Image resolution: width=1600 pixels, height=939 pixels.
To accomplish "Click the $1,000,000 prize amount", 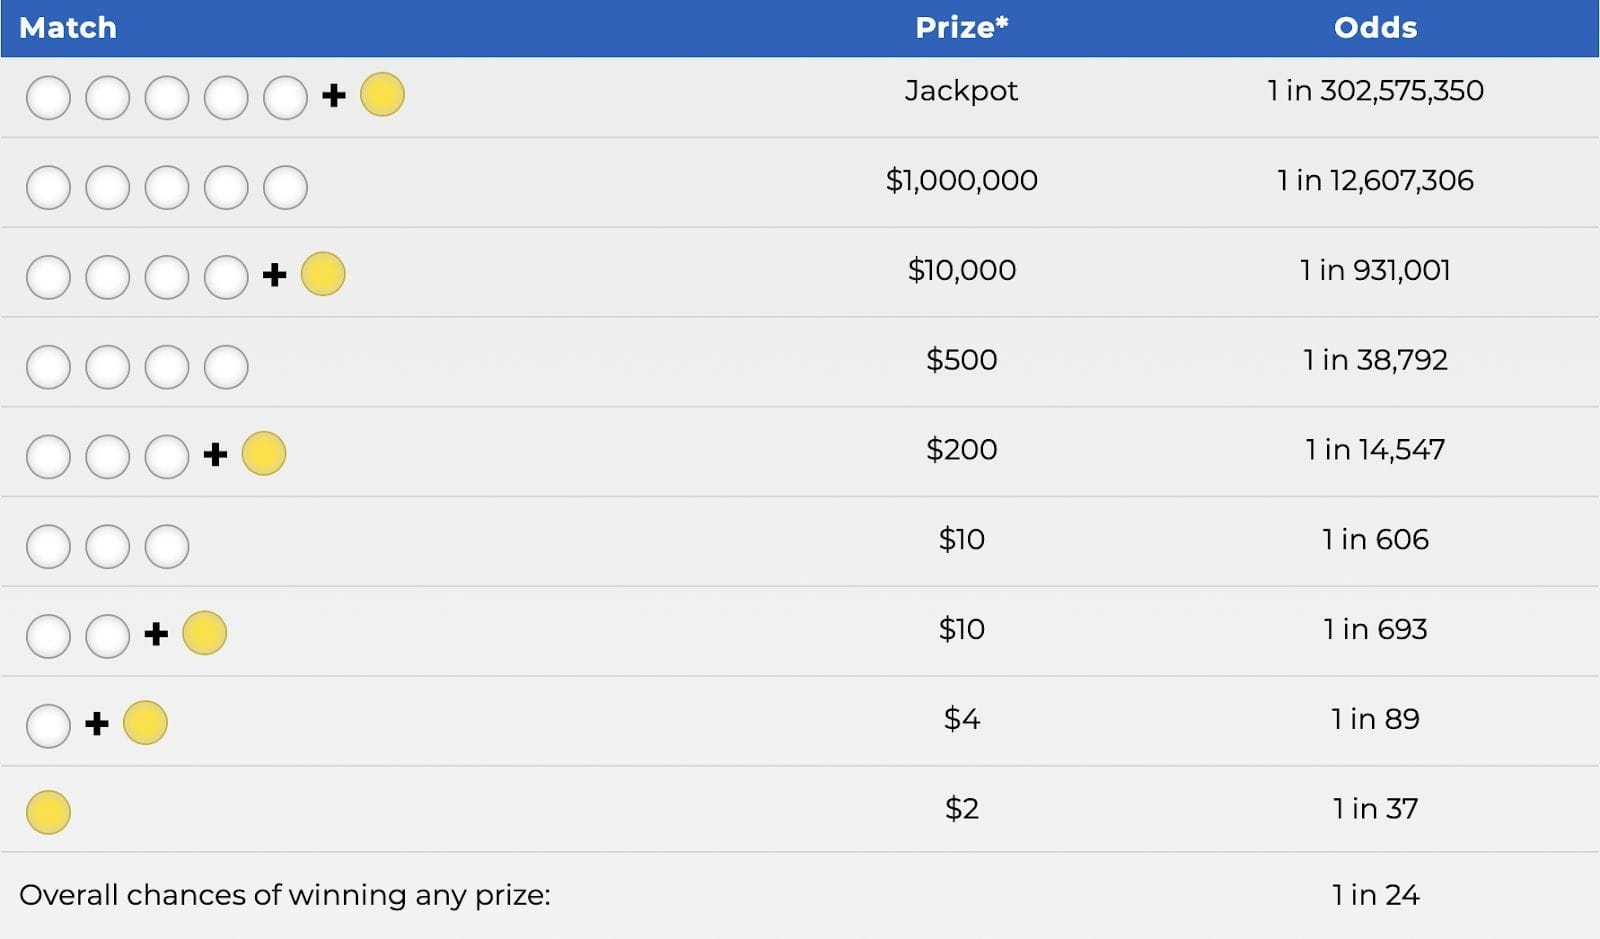I will click(x=961, y=181).
